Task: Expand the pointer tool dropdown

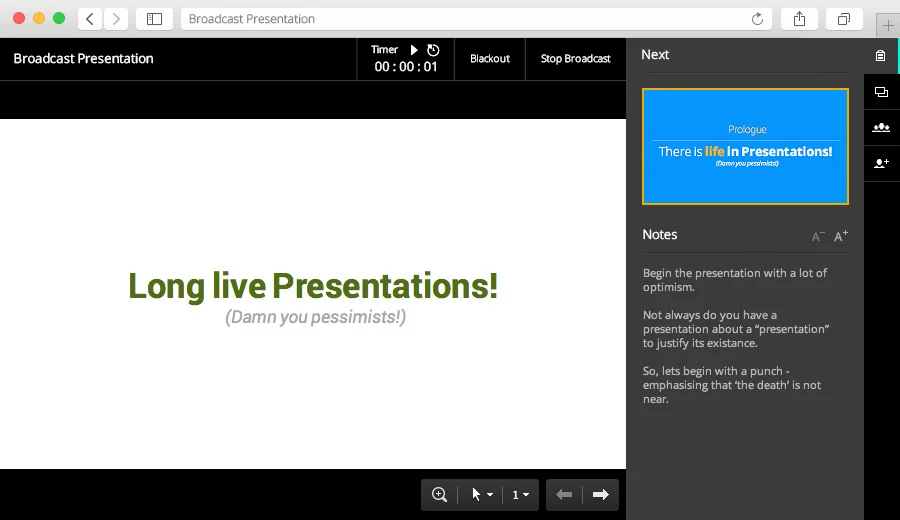Action: [x=482, y=494]
